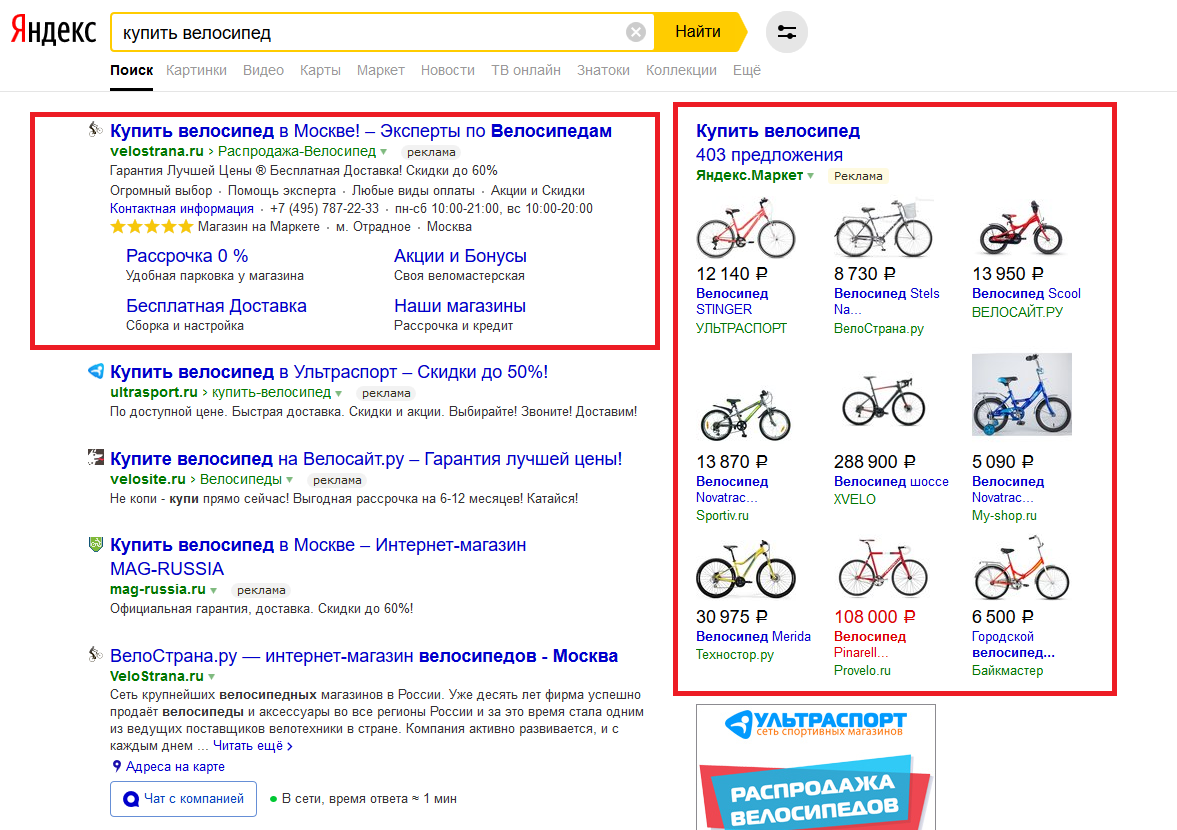Open the Акции и Бонусы sitelink
The width and height of the screenshot is (1177, 830).
click(x=460, y=256)
